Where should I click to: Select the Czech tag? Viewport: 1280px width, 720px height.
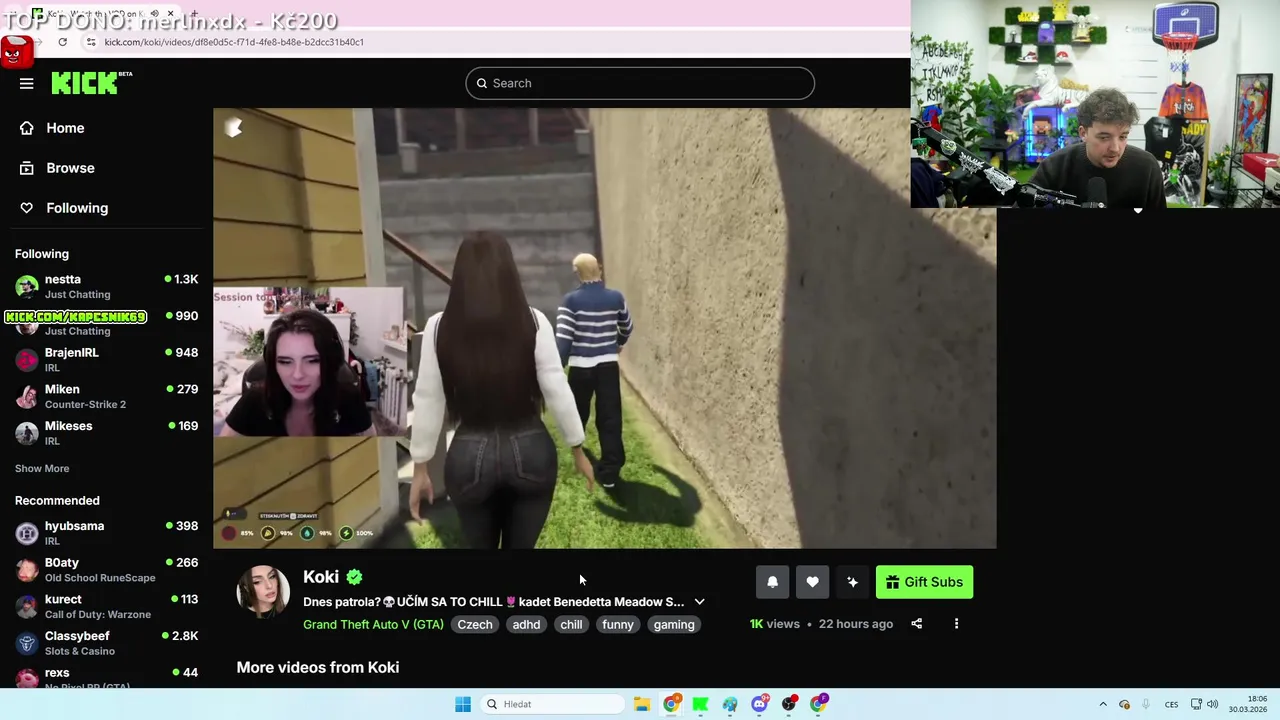click(x=475, y=624)
